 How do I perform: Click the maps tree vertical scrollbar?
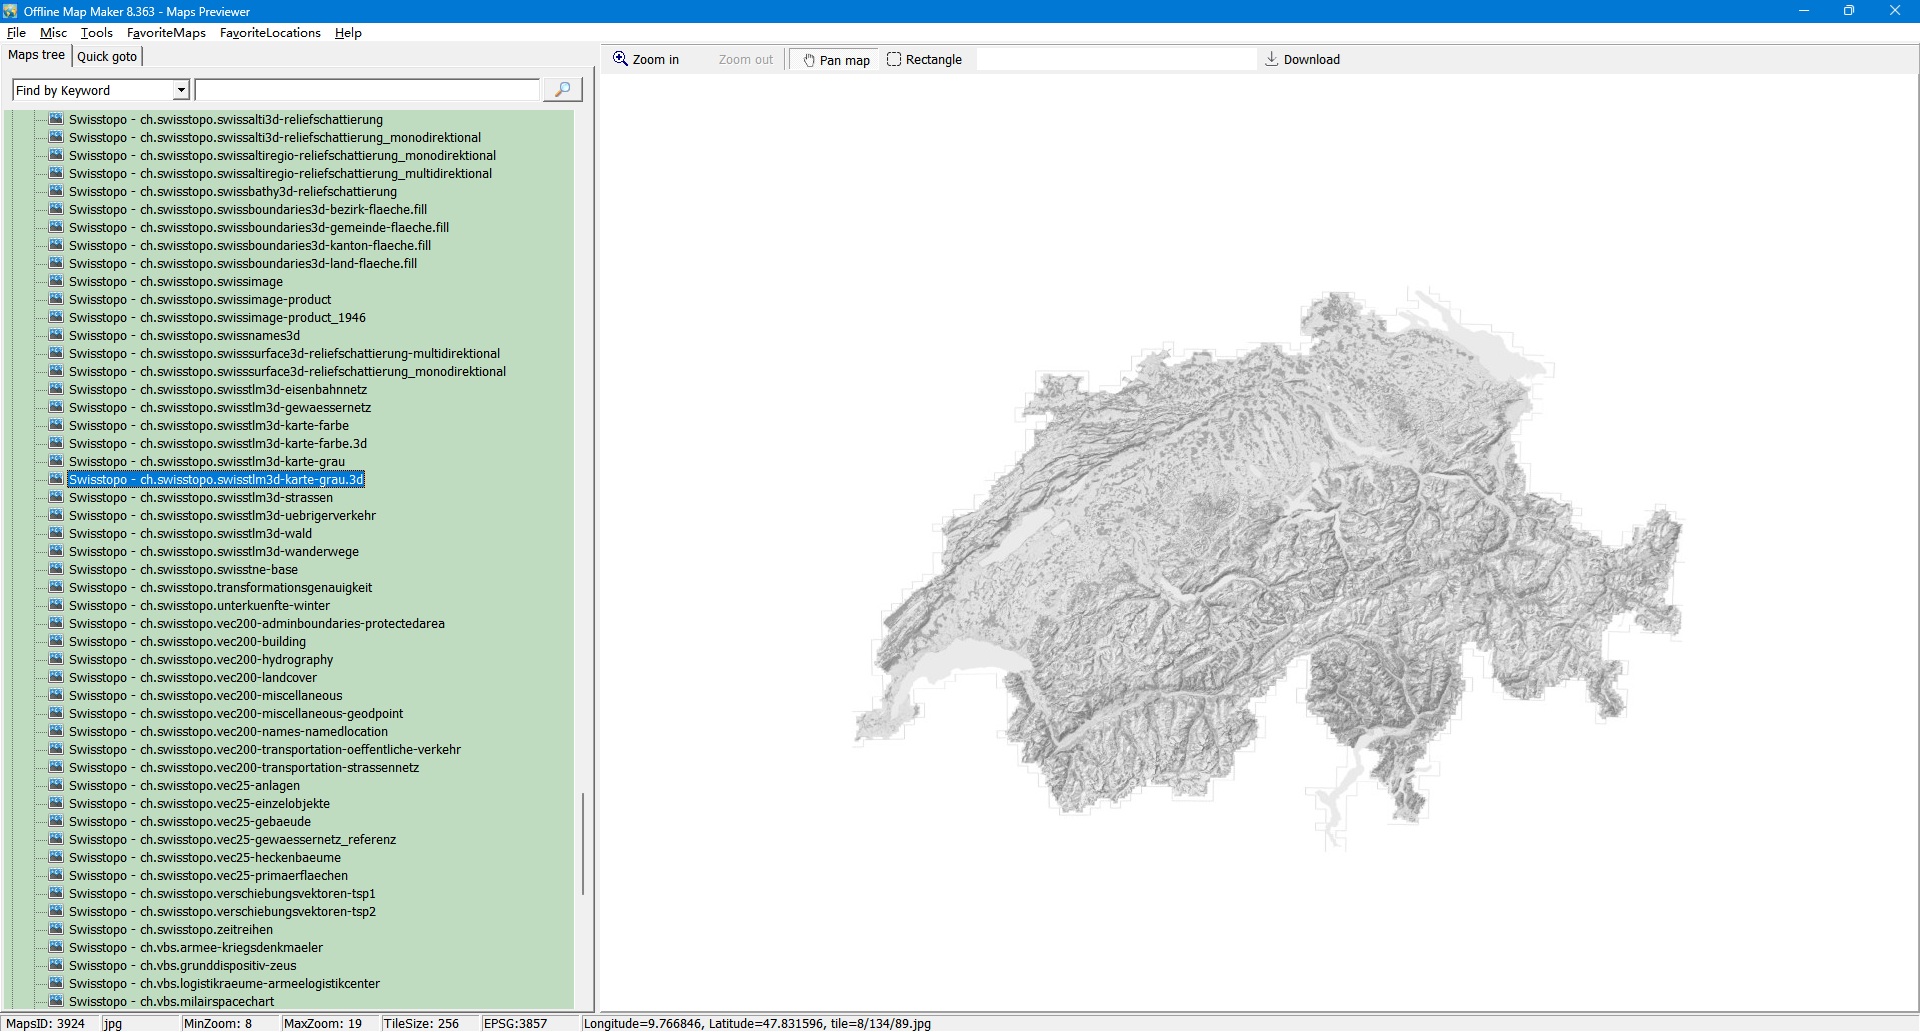(x=583, y=843)
